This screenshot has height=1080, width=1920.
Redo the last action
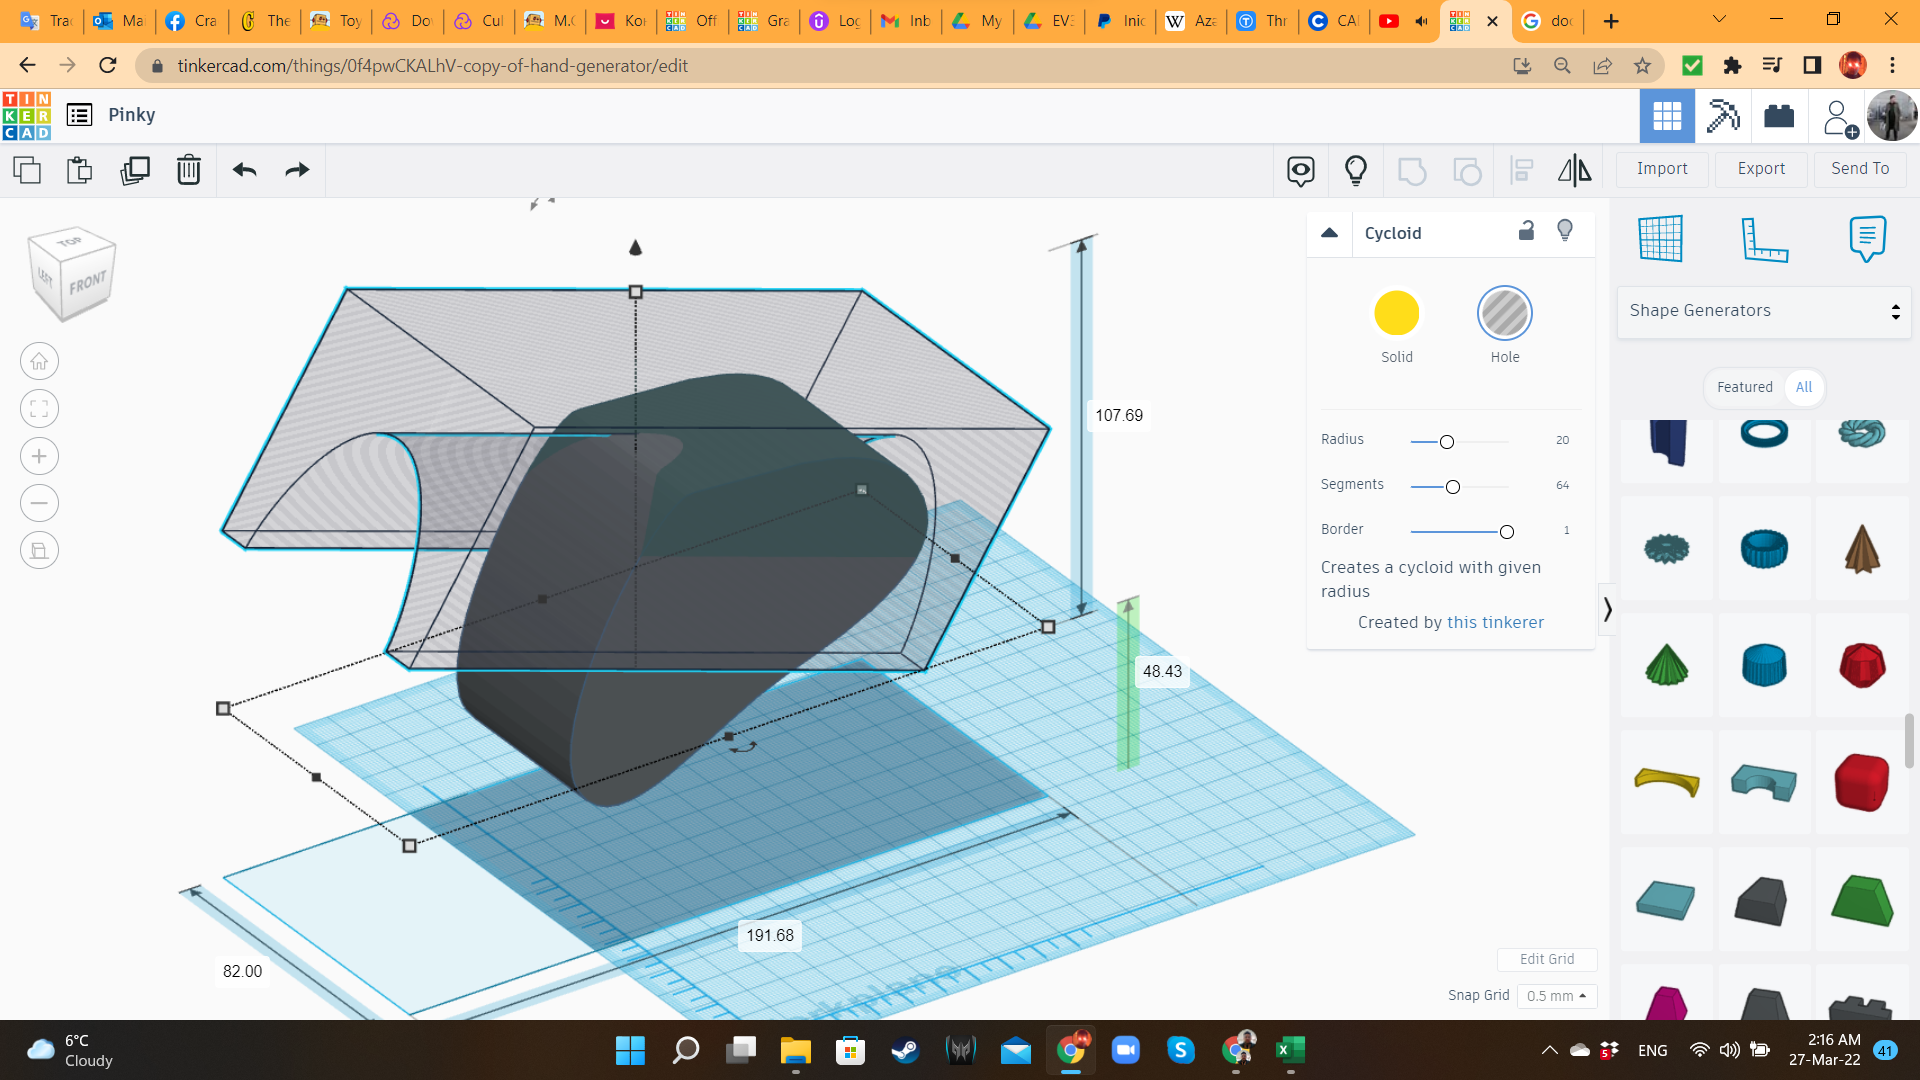(x=297, y=170)
